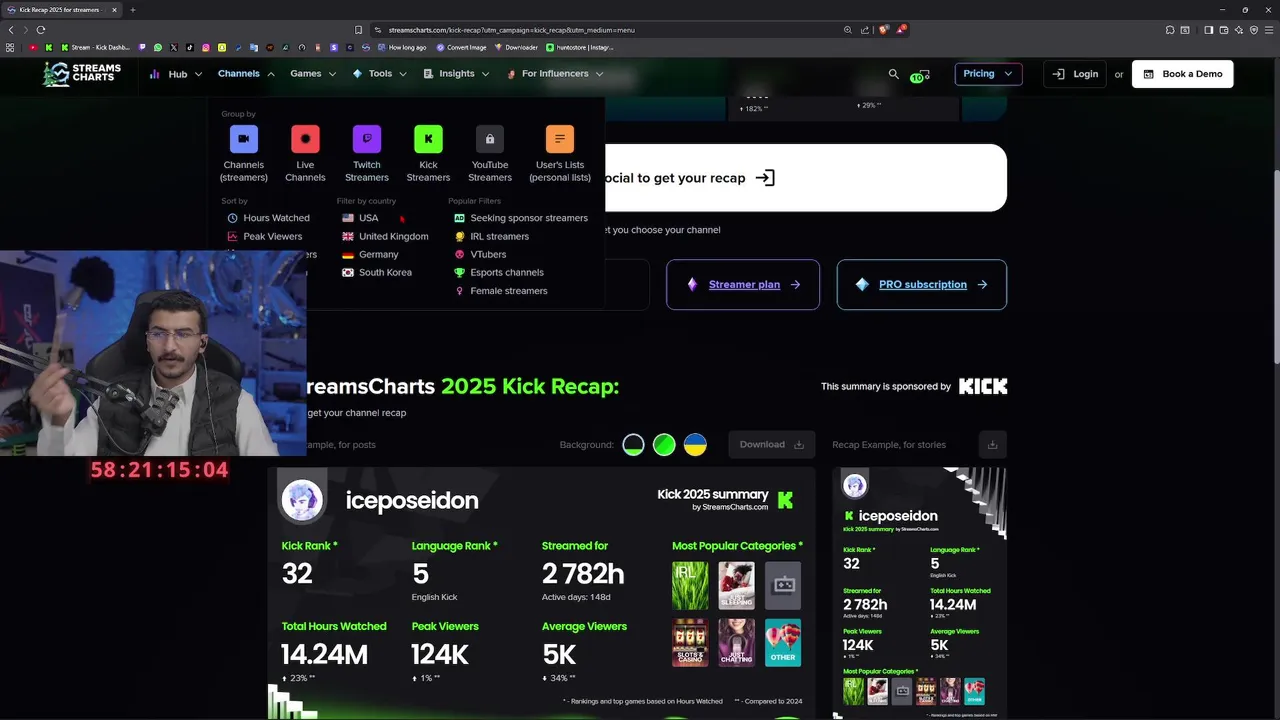
Task: Open the PRO subscription link
Action: click(922, 285)
